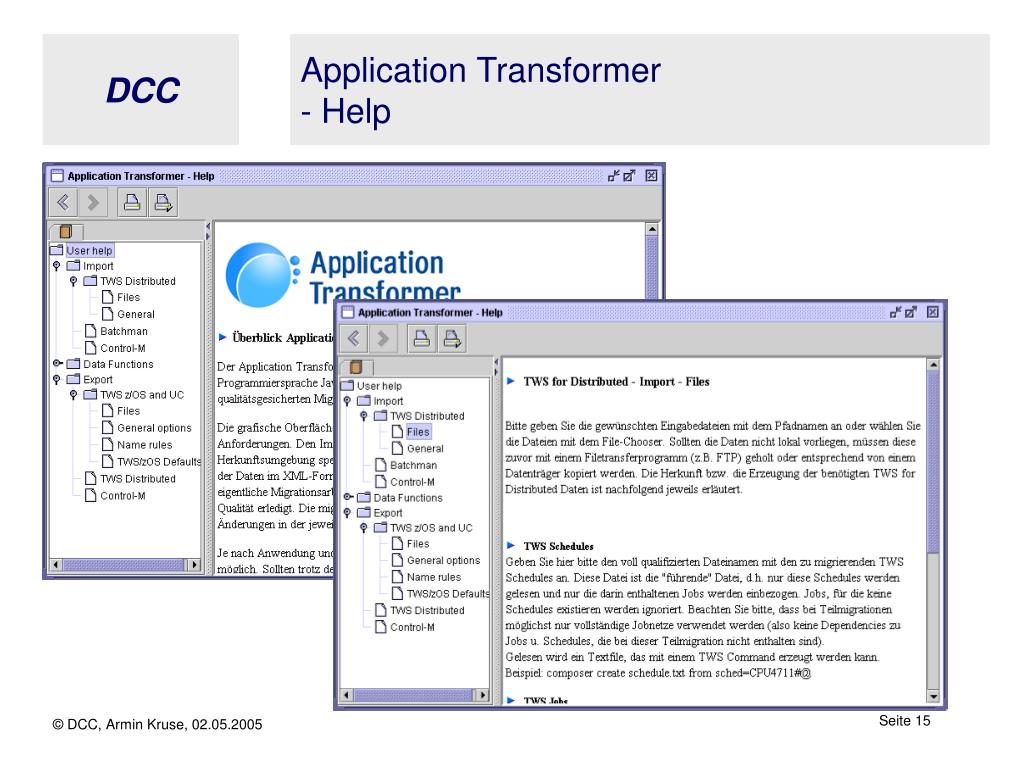Viewport: 1024px width, 768px height.
Task: Click rear tree horizontal scrollbar thumb
Action: [124, 564]
